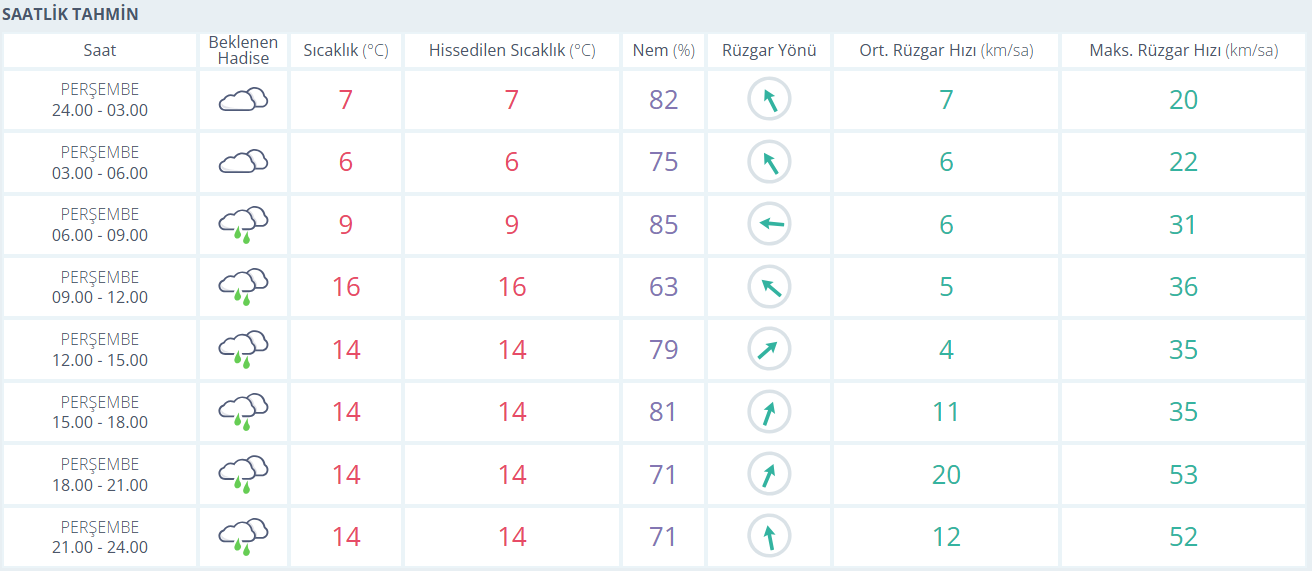This screenshot has width=1312, height=571.
Task: Click the Nem (%) column header
Action: coord(663,51)
